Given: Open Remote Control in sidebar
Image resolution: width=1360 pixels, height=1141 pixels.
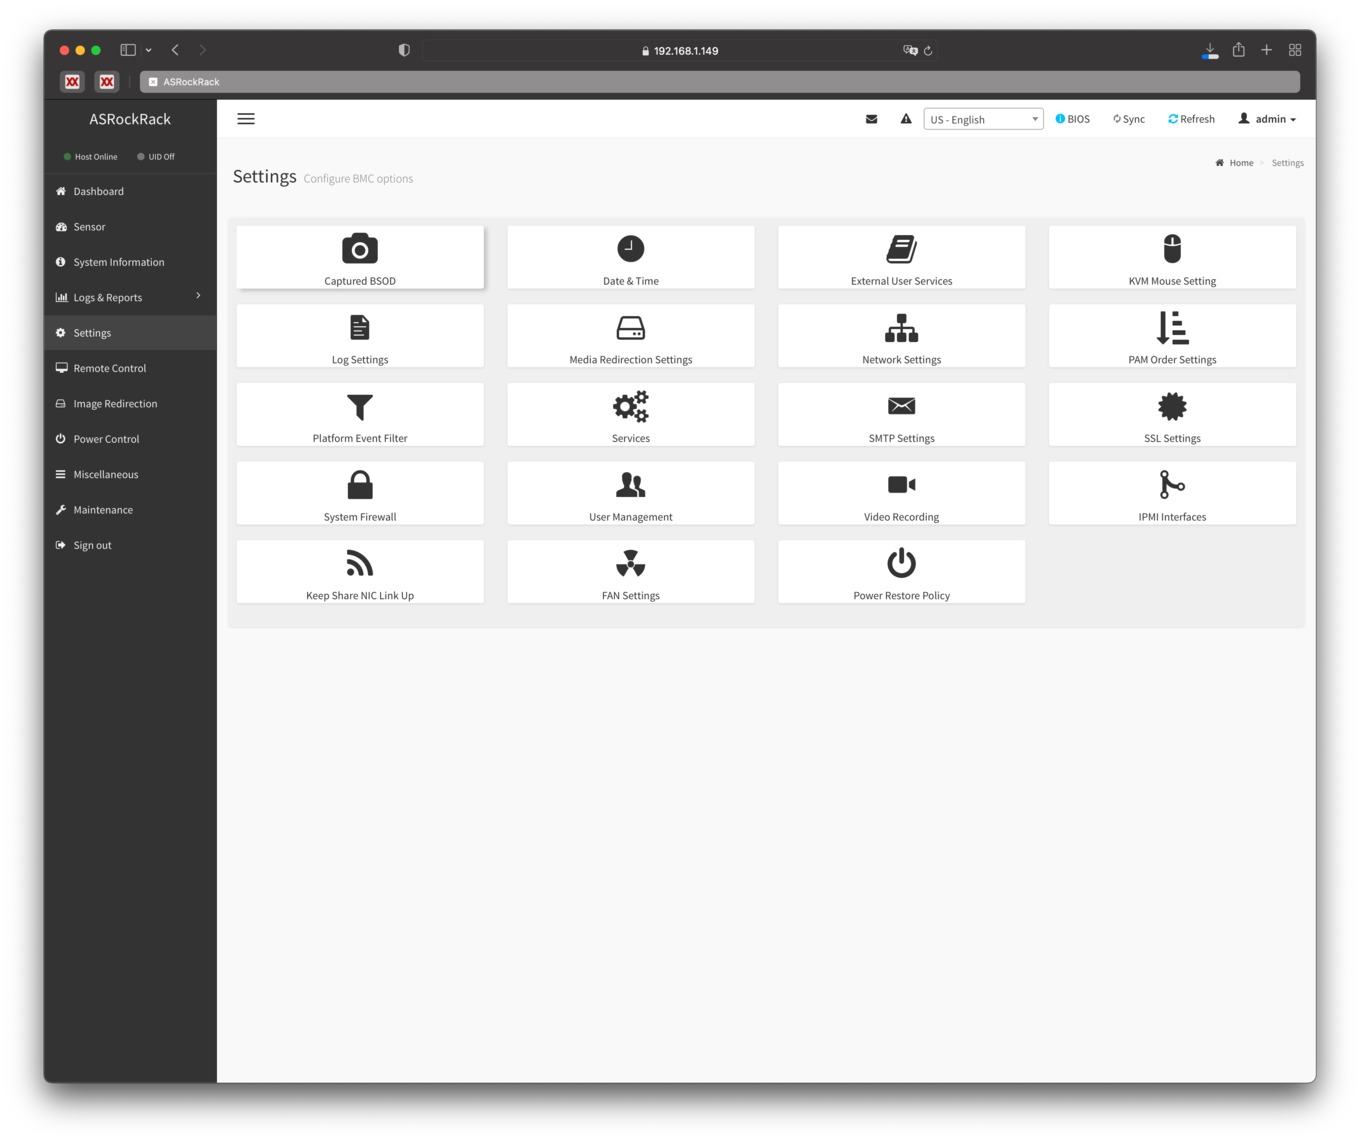Looking at the screenshot, I should [130, 368].
